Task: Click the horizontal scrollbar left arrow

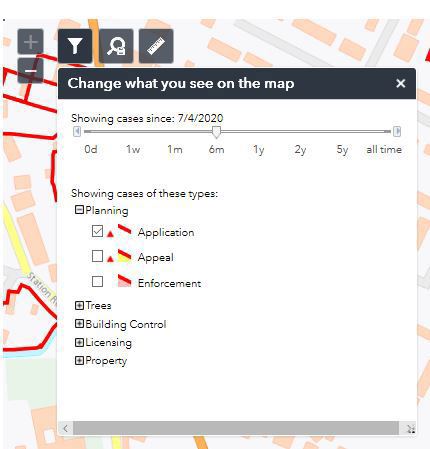Action: tap(66, 428)
